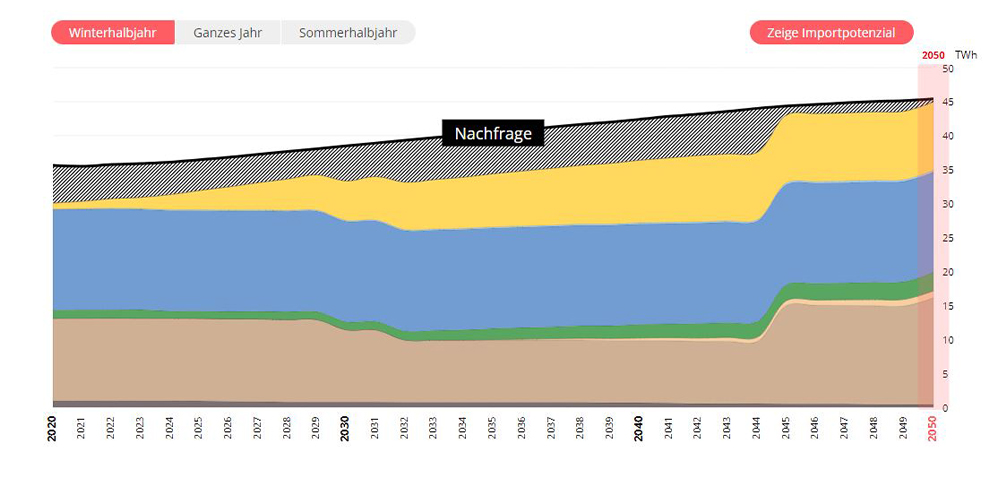Select year 2040 on the timeline axis
The image size is (1000, 500).
638,429
